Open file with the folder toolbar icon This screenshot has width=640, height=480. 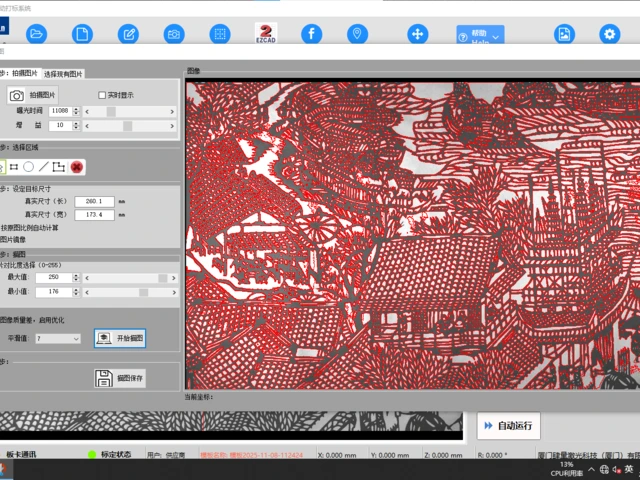[36, 34]
